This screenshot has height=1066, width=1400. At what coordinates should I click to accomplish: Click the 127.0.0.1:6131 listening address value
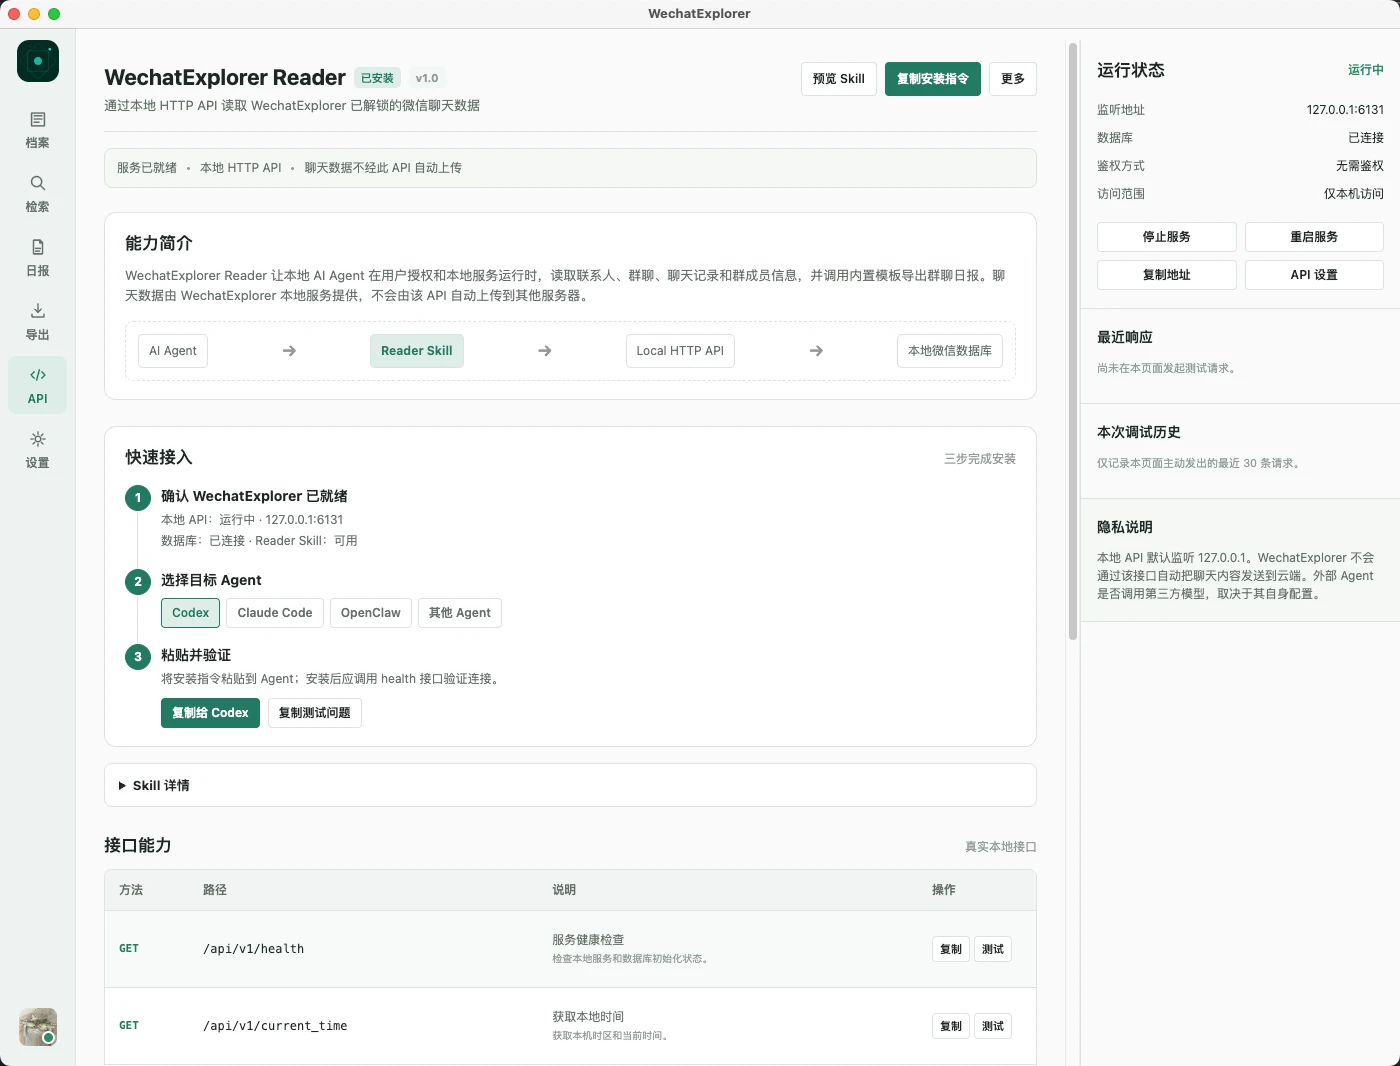point(1345,110)
